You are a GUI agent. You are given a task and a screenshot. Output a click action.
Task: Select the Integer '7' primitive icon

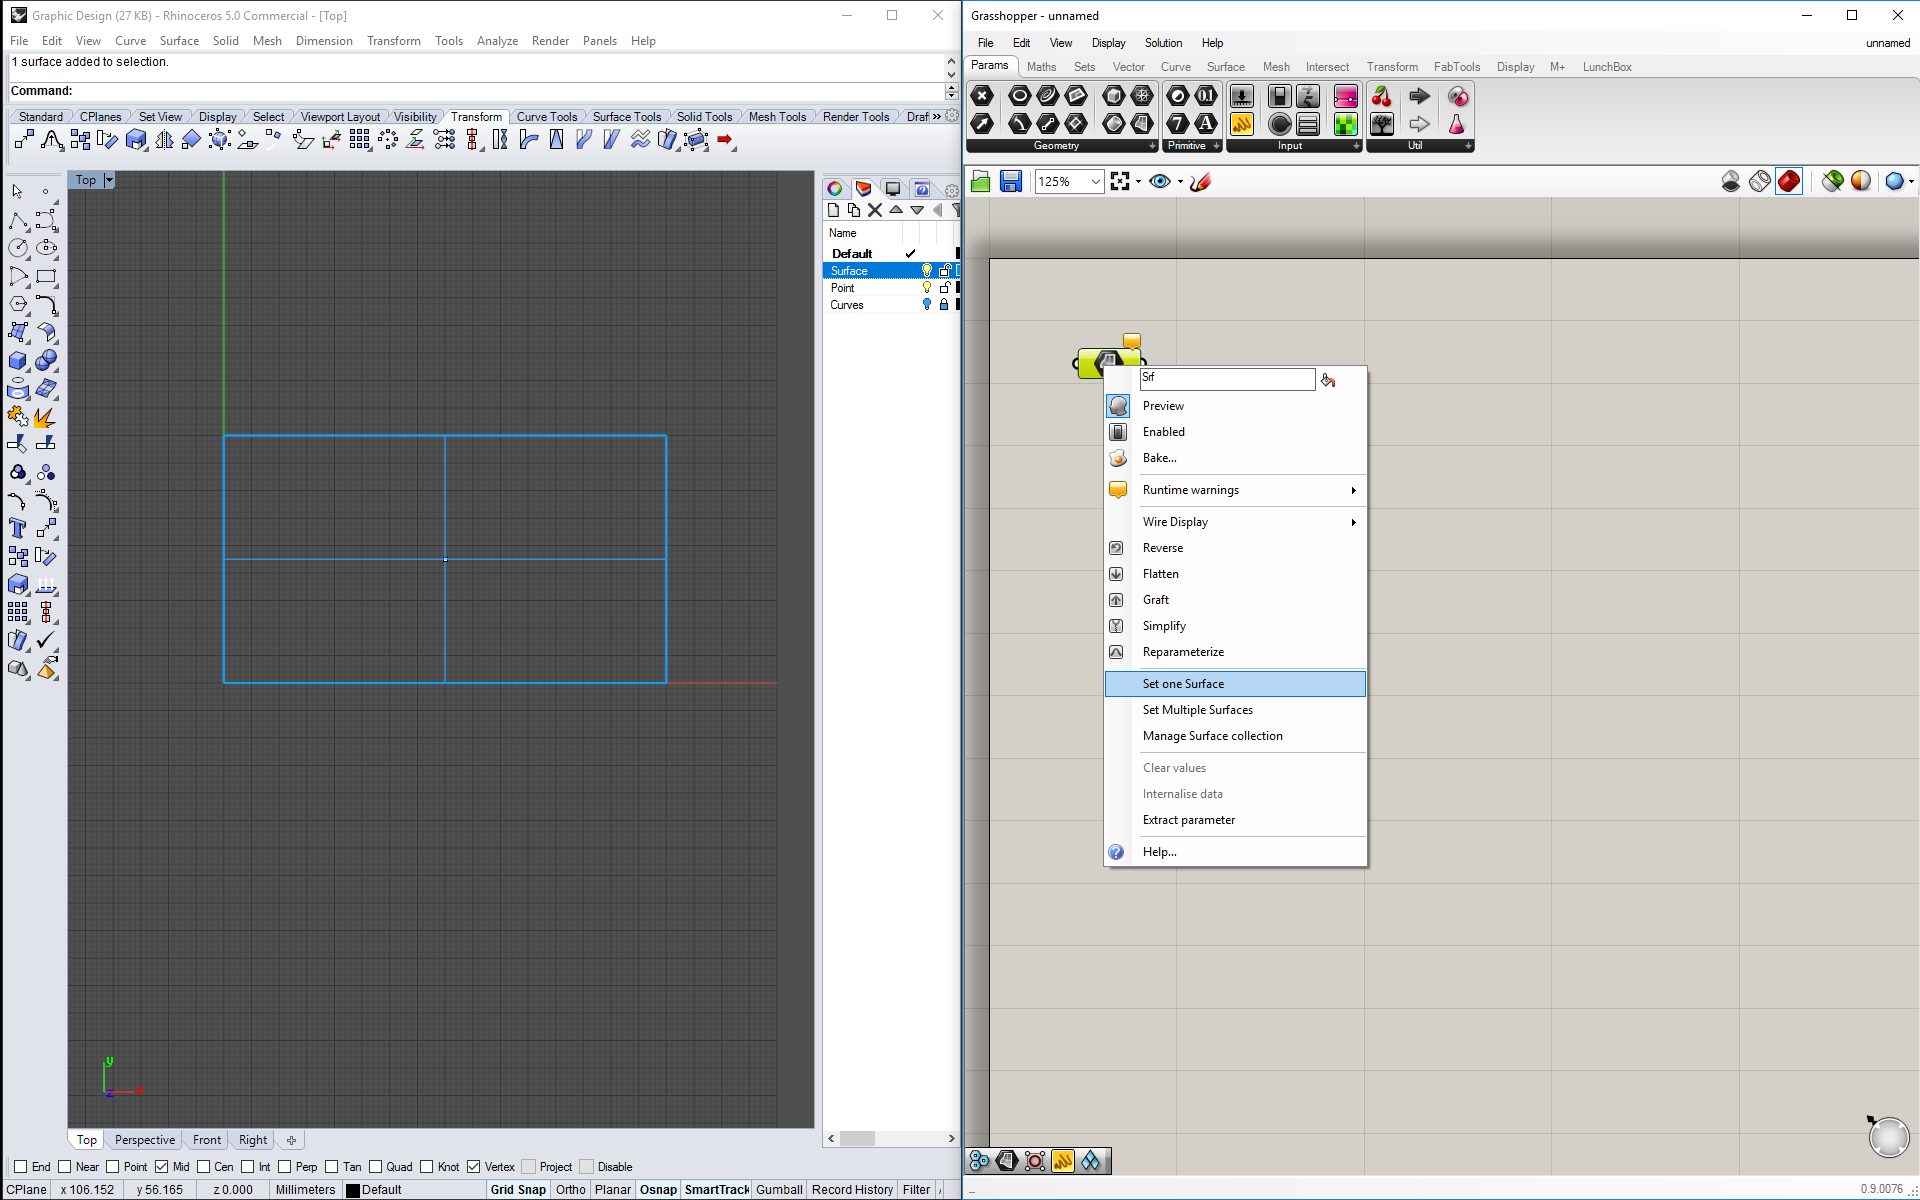(x=1179, y=124)
